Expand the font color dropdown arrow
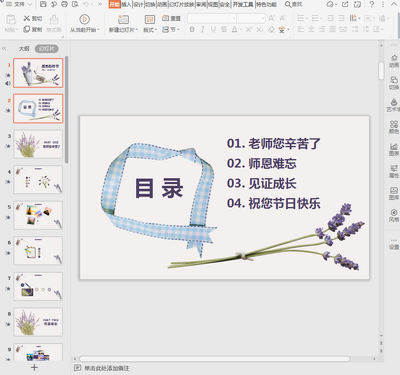Viewport: 400px width, 375px height. (x=241, y=30)
